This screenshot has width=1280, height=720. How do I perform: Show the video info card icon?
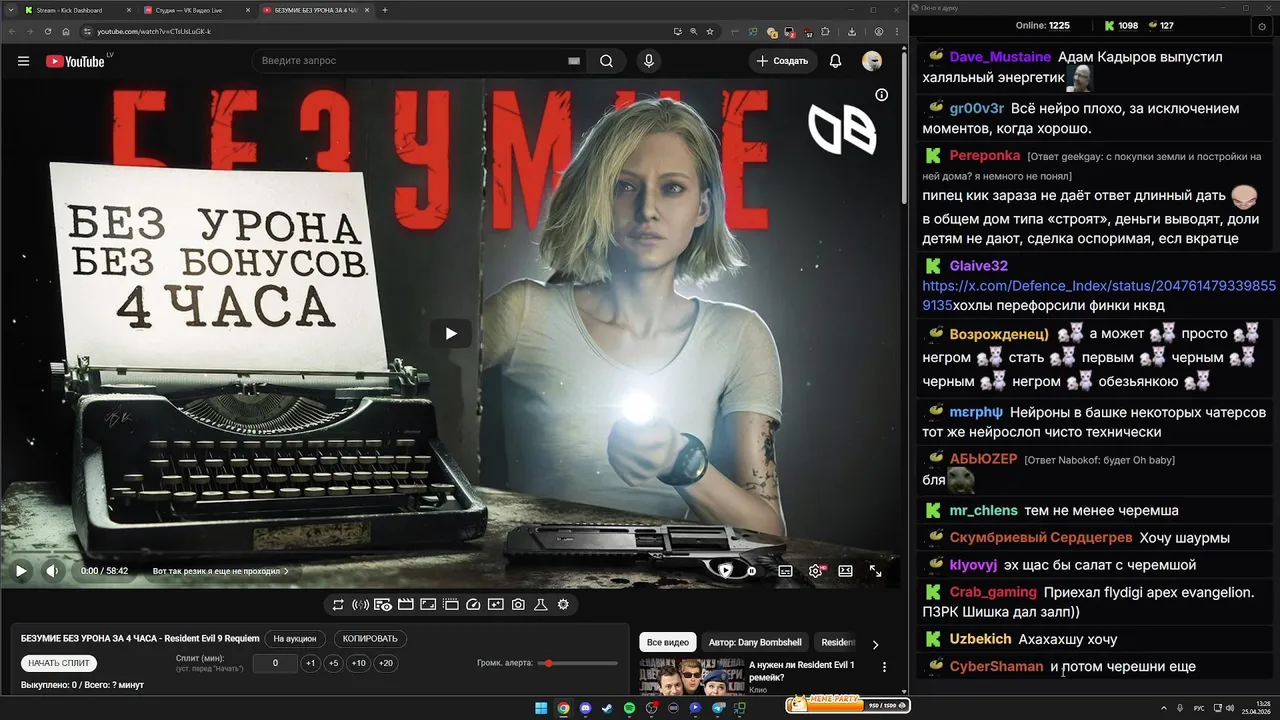[881, 95]
